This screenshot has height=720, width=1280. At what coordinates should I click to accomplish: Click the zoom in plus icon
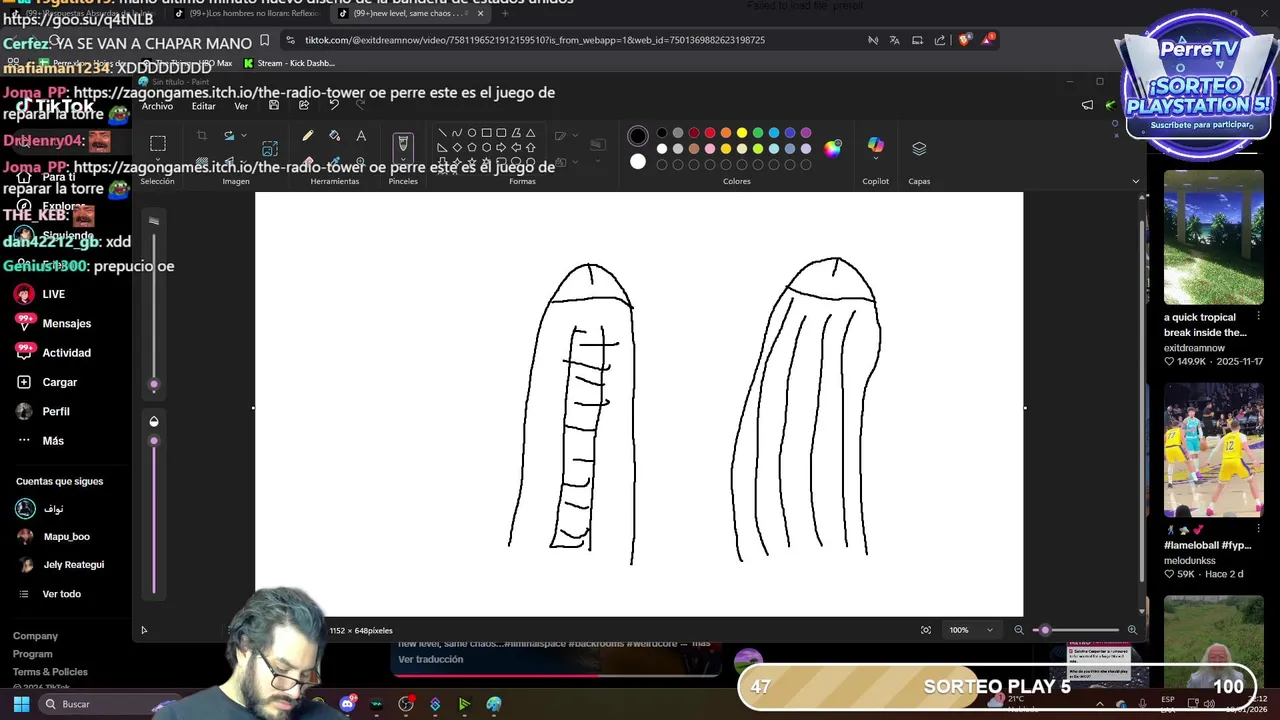[x=1132, y=630]
